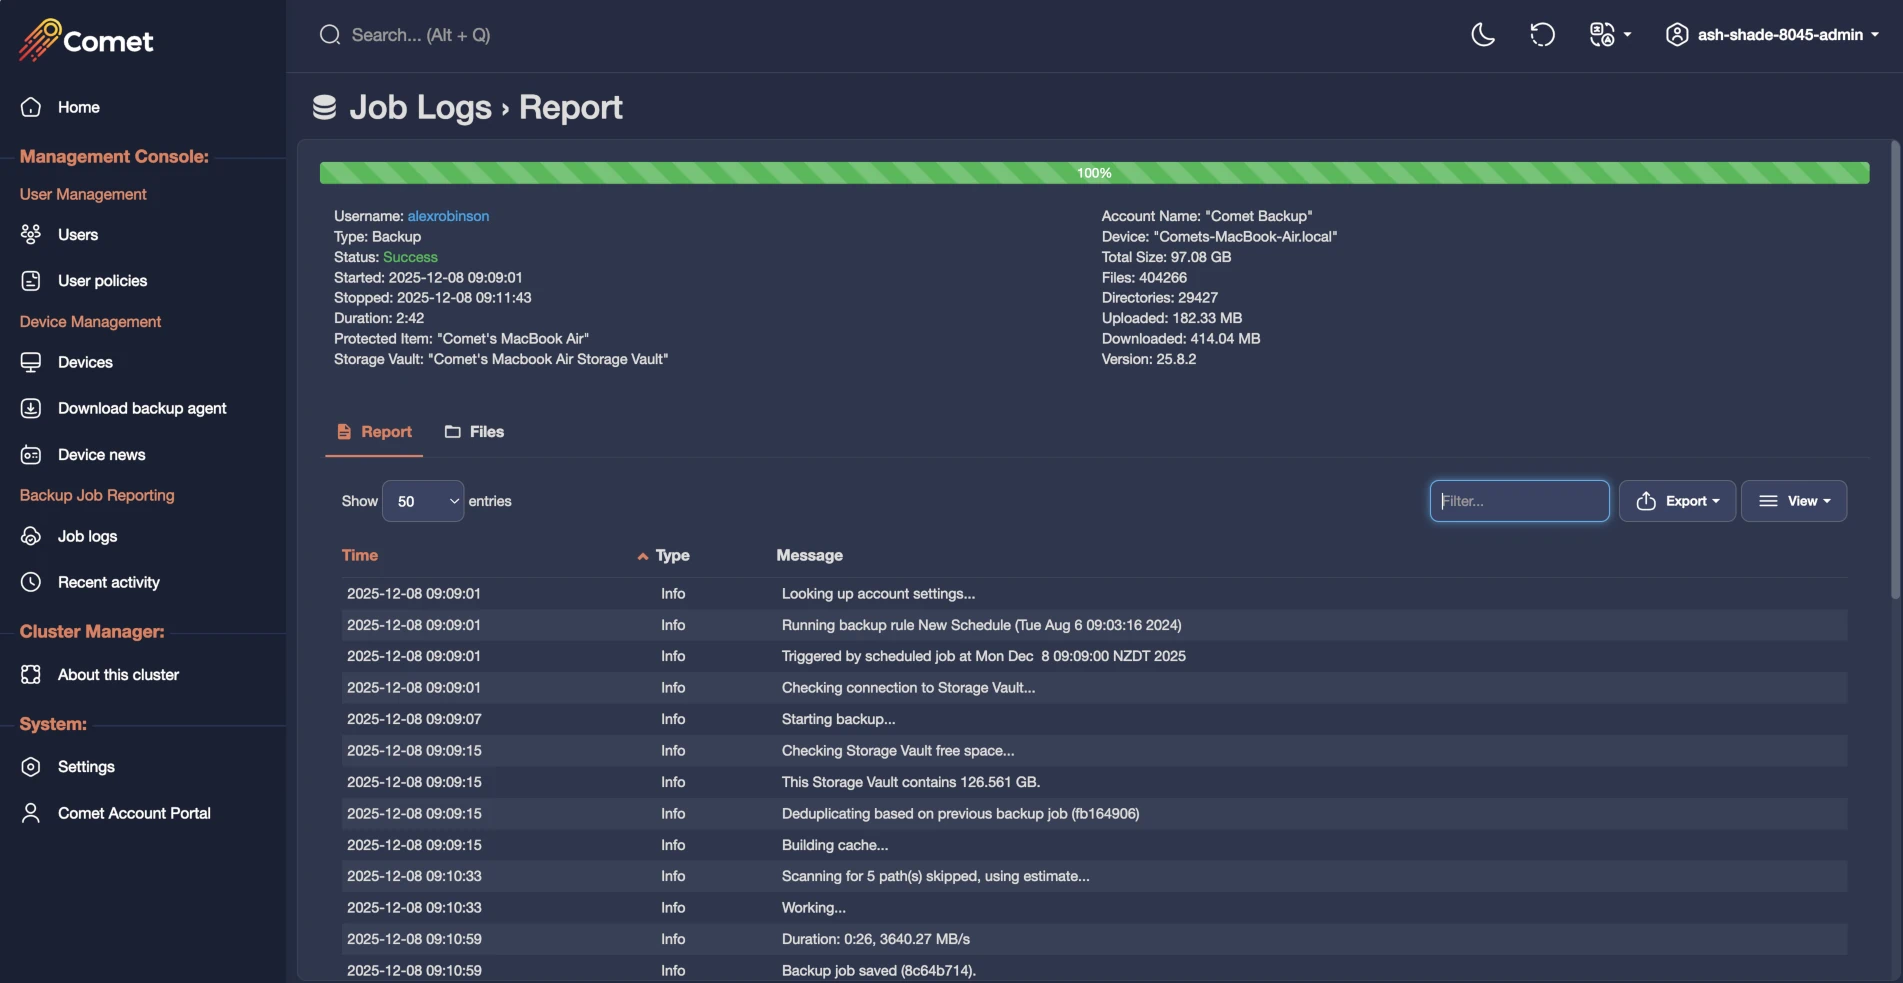The width and height of the screenshot is (1903, 983).
Task: Select 'Building cache...' message
Action: pyautogui.click(x=835, y=845)
